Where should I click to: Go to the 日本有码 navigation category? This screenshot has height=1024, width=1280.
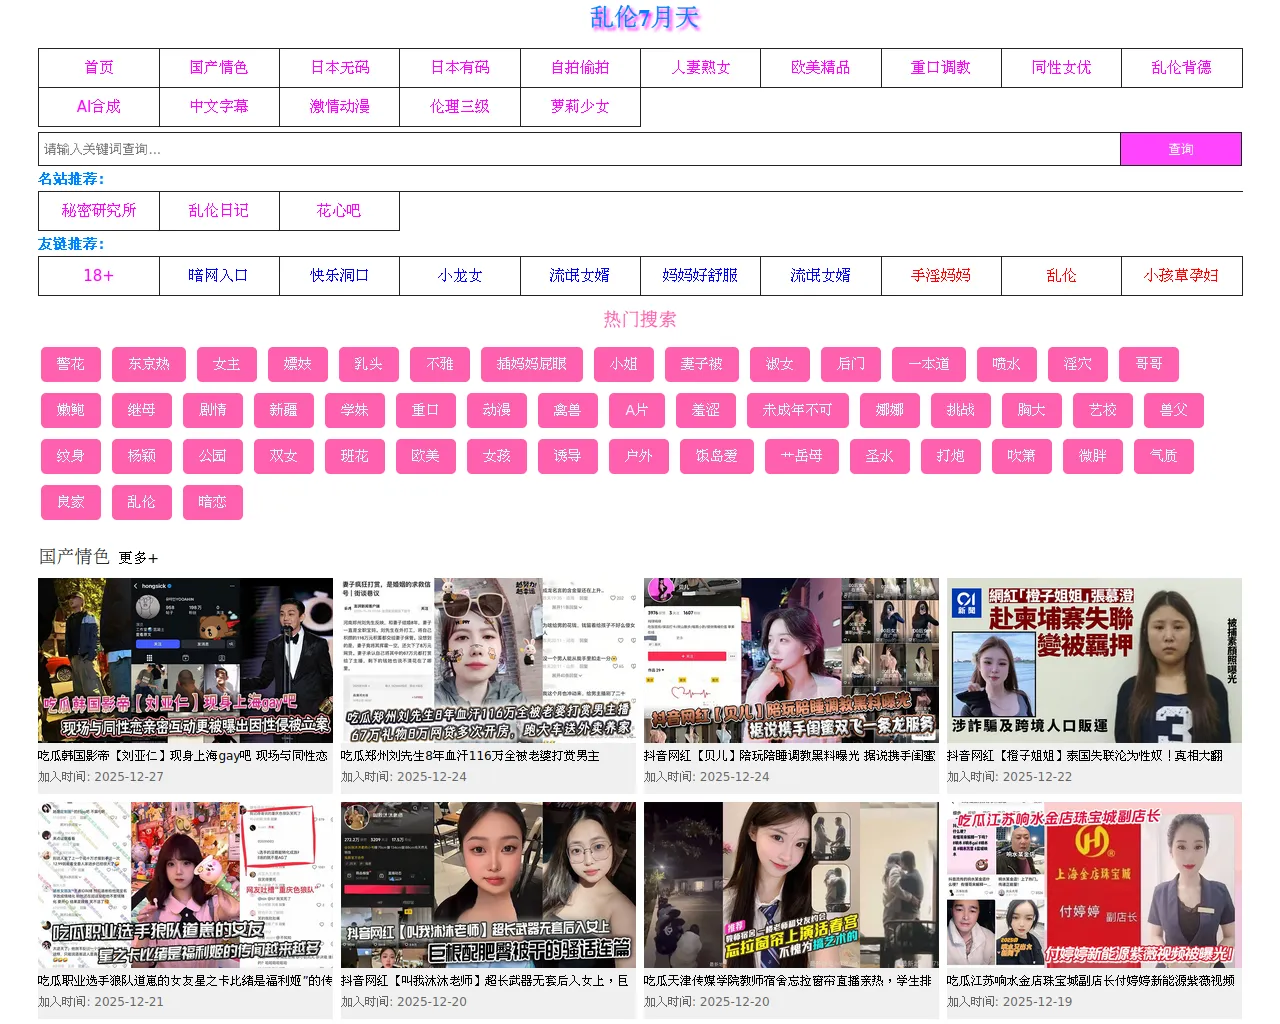tap(460, 68)
